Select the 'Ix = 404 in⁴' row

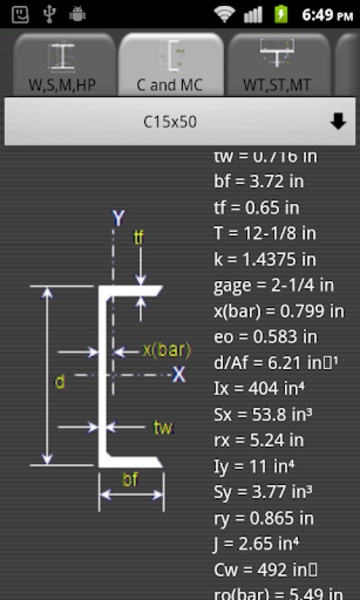tap(259, 388)
